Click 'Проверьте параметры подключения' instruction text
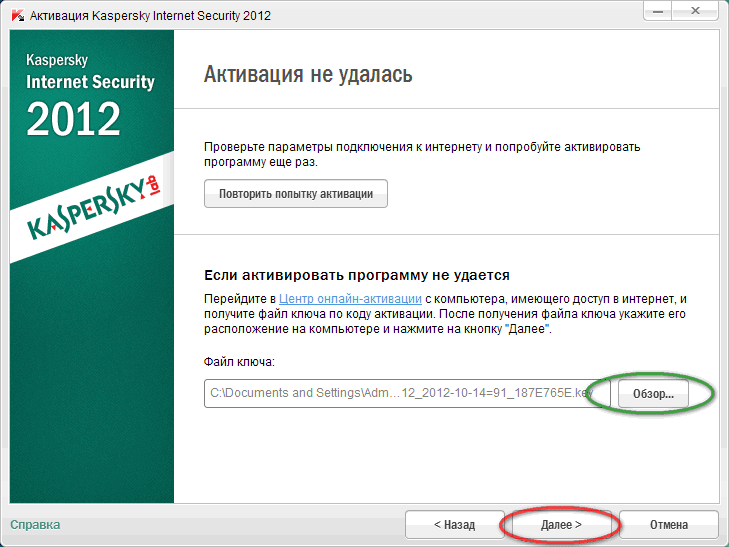Image resolution: width=729 pixels, height=547 pixels. click(x=422, y=154)
